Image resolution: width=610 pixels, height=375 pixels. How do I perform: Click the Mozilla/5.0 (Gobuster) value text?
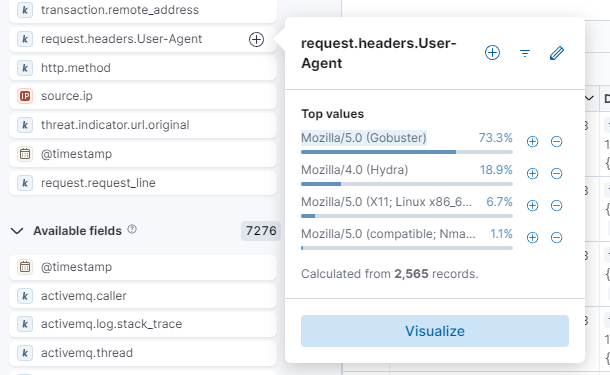pyautogui.click(x=364, y=138)
